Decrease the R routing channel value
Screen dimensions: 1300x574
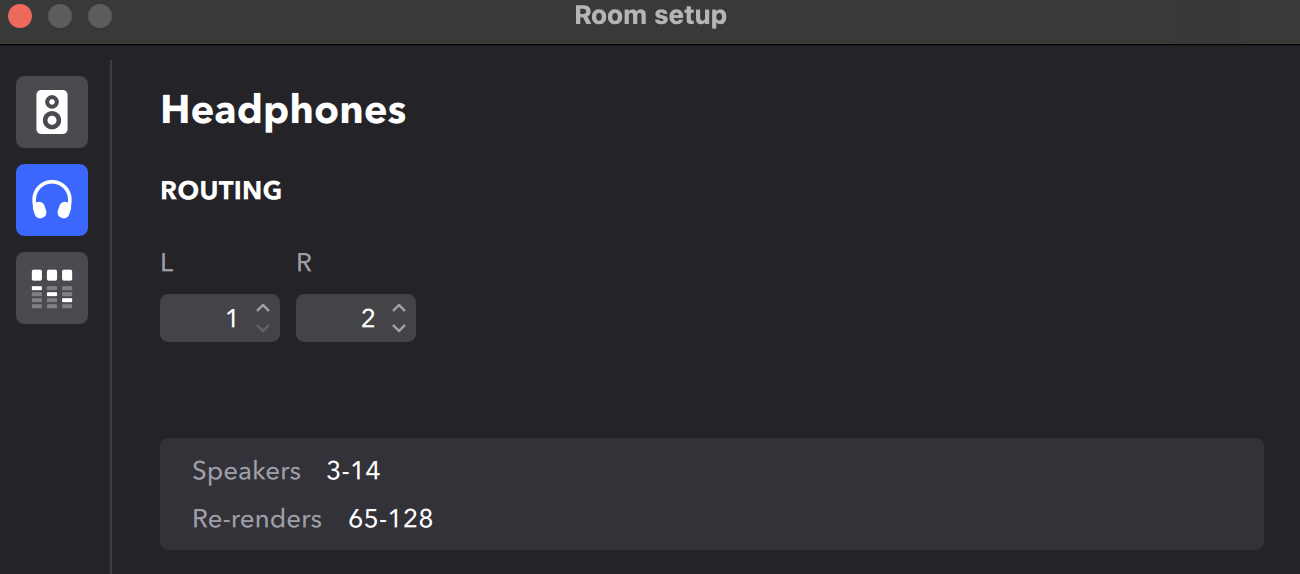399,328
